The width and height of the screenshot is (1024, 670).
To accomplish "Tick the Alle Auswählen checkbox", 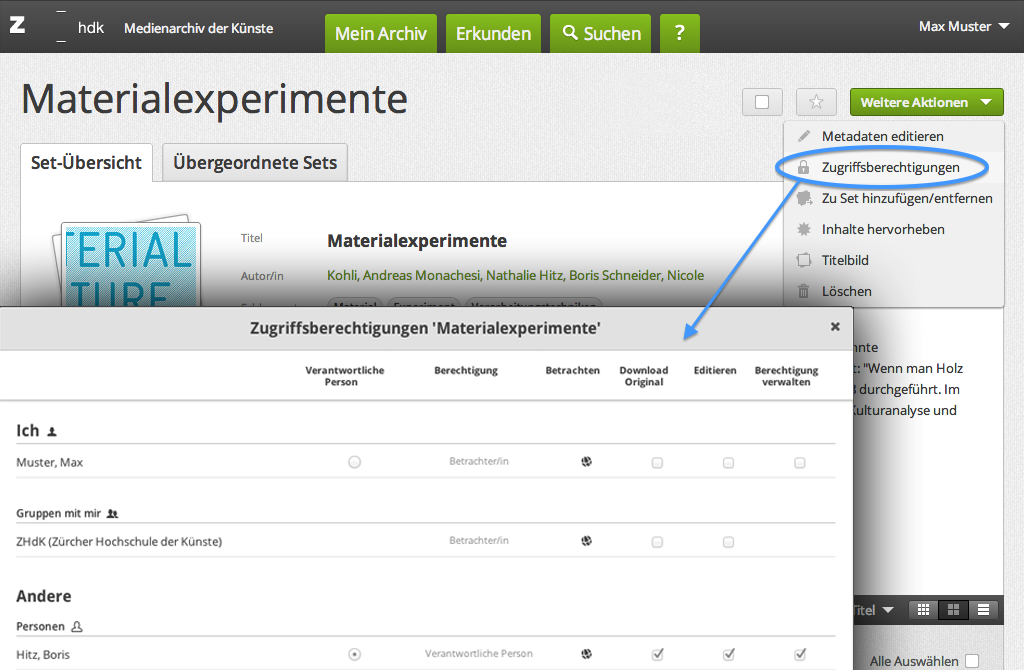I will tap(972, 661).
